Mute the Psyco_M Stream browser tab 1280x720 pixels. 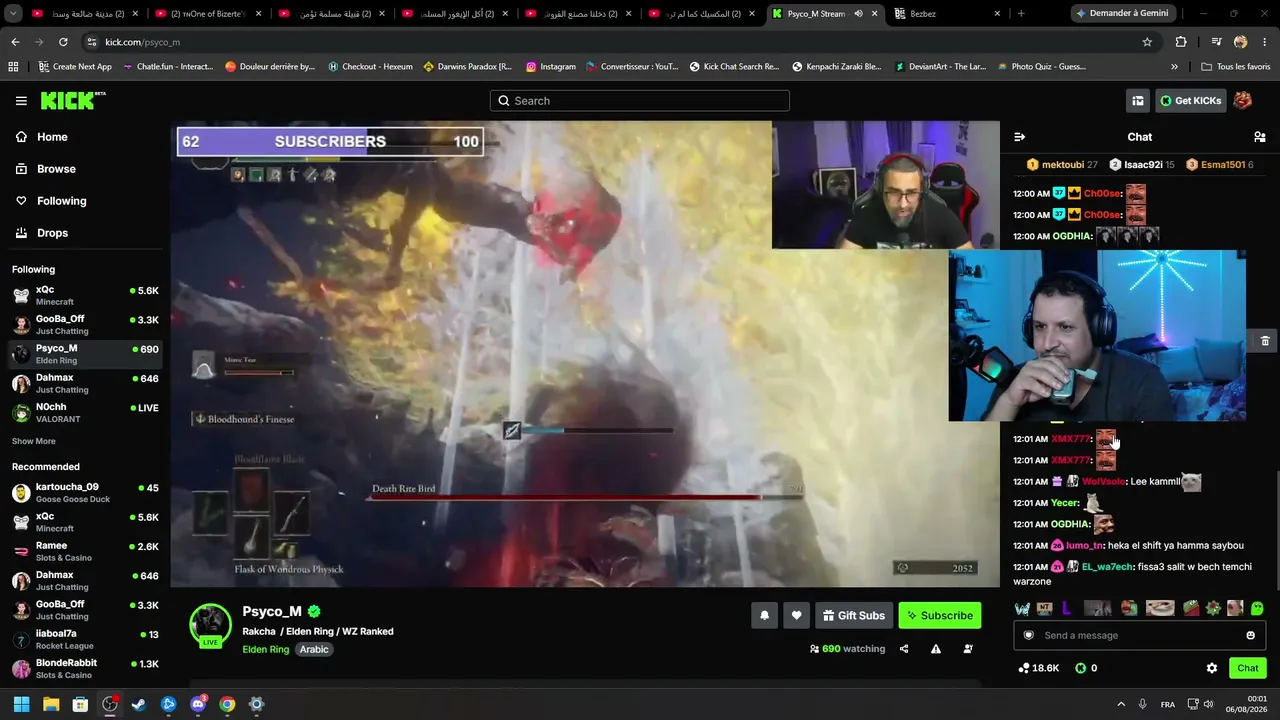click(x=858, y=14)
